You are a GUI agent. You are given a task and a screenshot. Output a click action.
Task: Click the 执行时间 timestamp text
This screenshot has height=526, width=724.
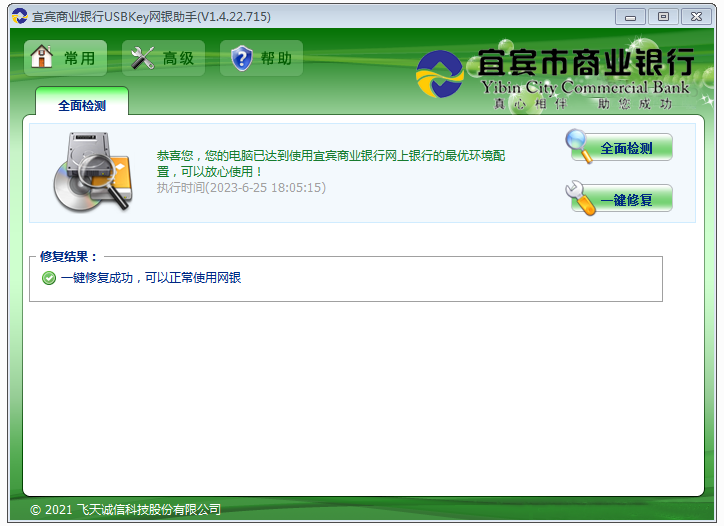pos(241,187)
